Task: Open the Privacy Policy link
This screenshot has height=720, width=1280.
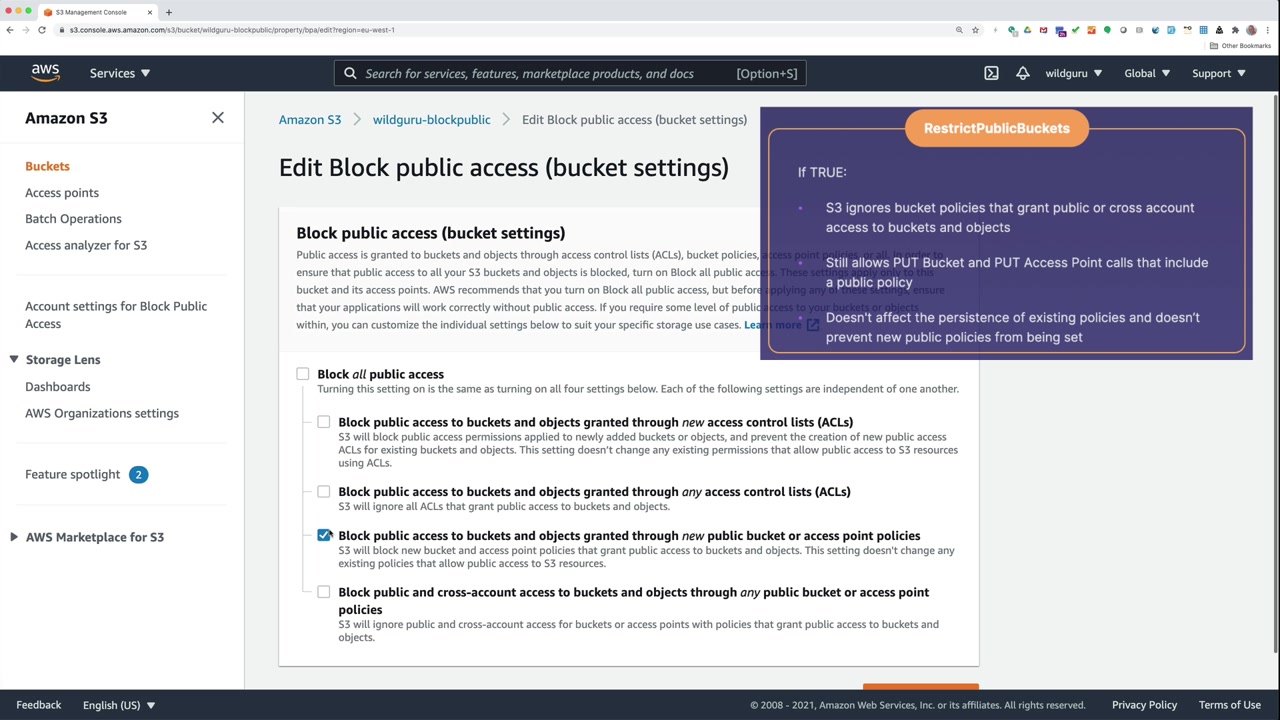Action: click(1144, 705)
